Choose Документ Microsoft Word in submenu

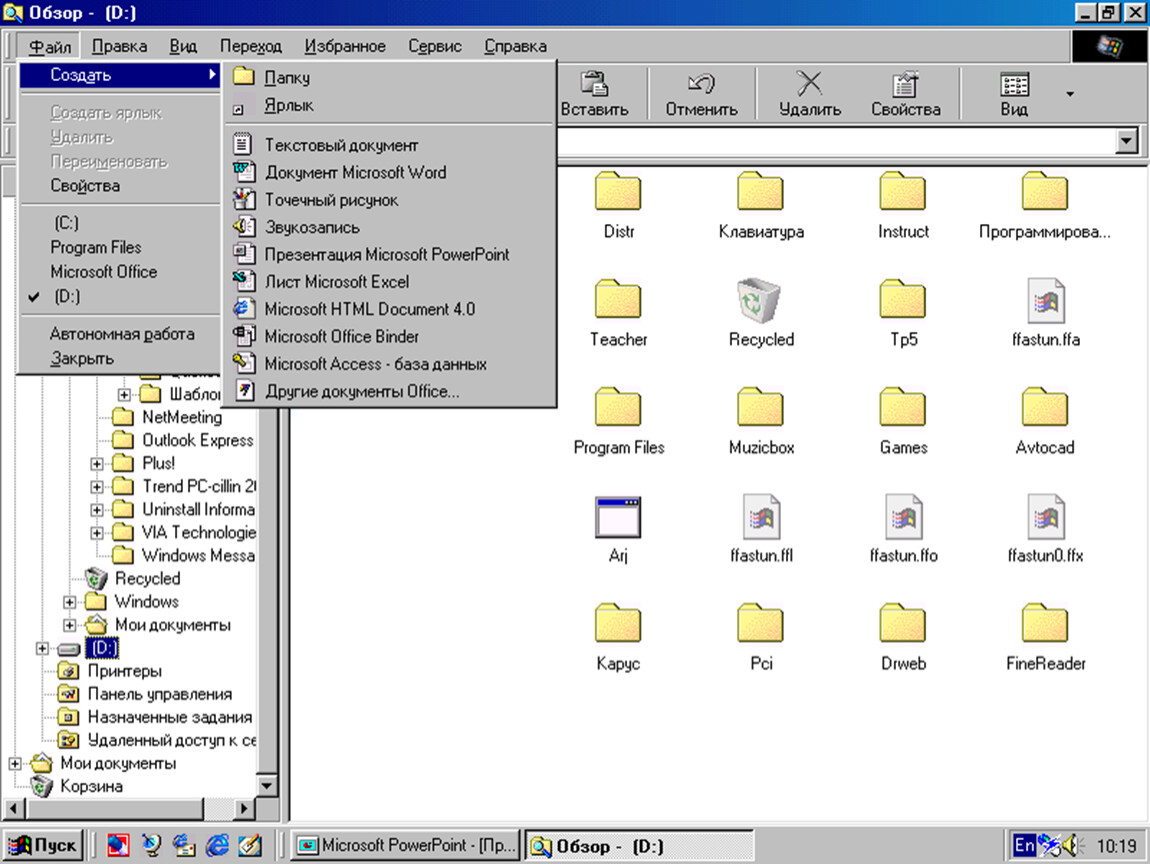[389, 172]
